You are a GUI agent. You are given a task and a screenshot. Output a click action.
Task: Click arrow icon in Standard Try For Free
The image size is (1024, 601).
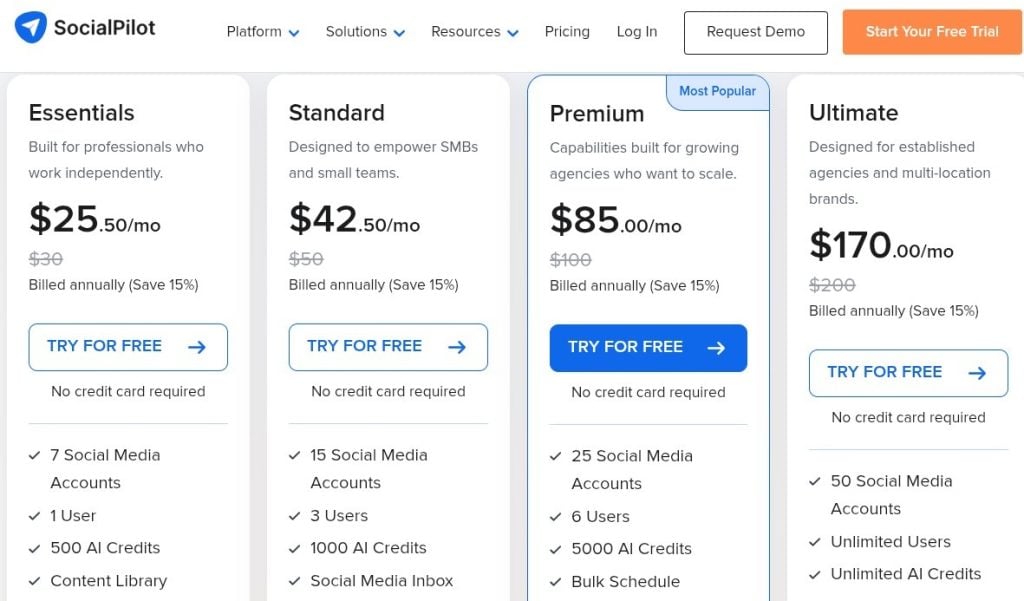[457, 347]
